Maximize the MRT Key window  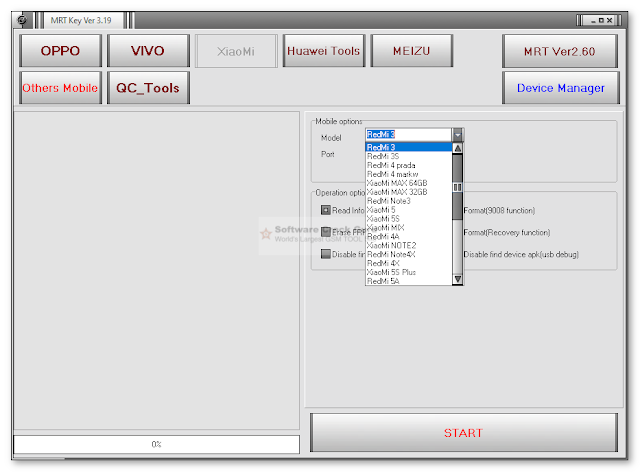click(601, 20)
